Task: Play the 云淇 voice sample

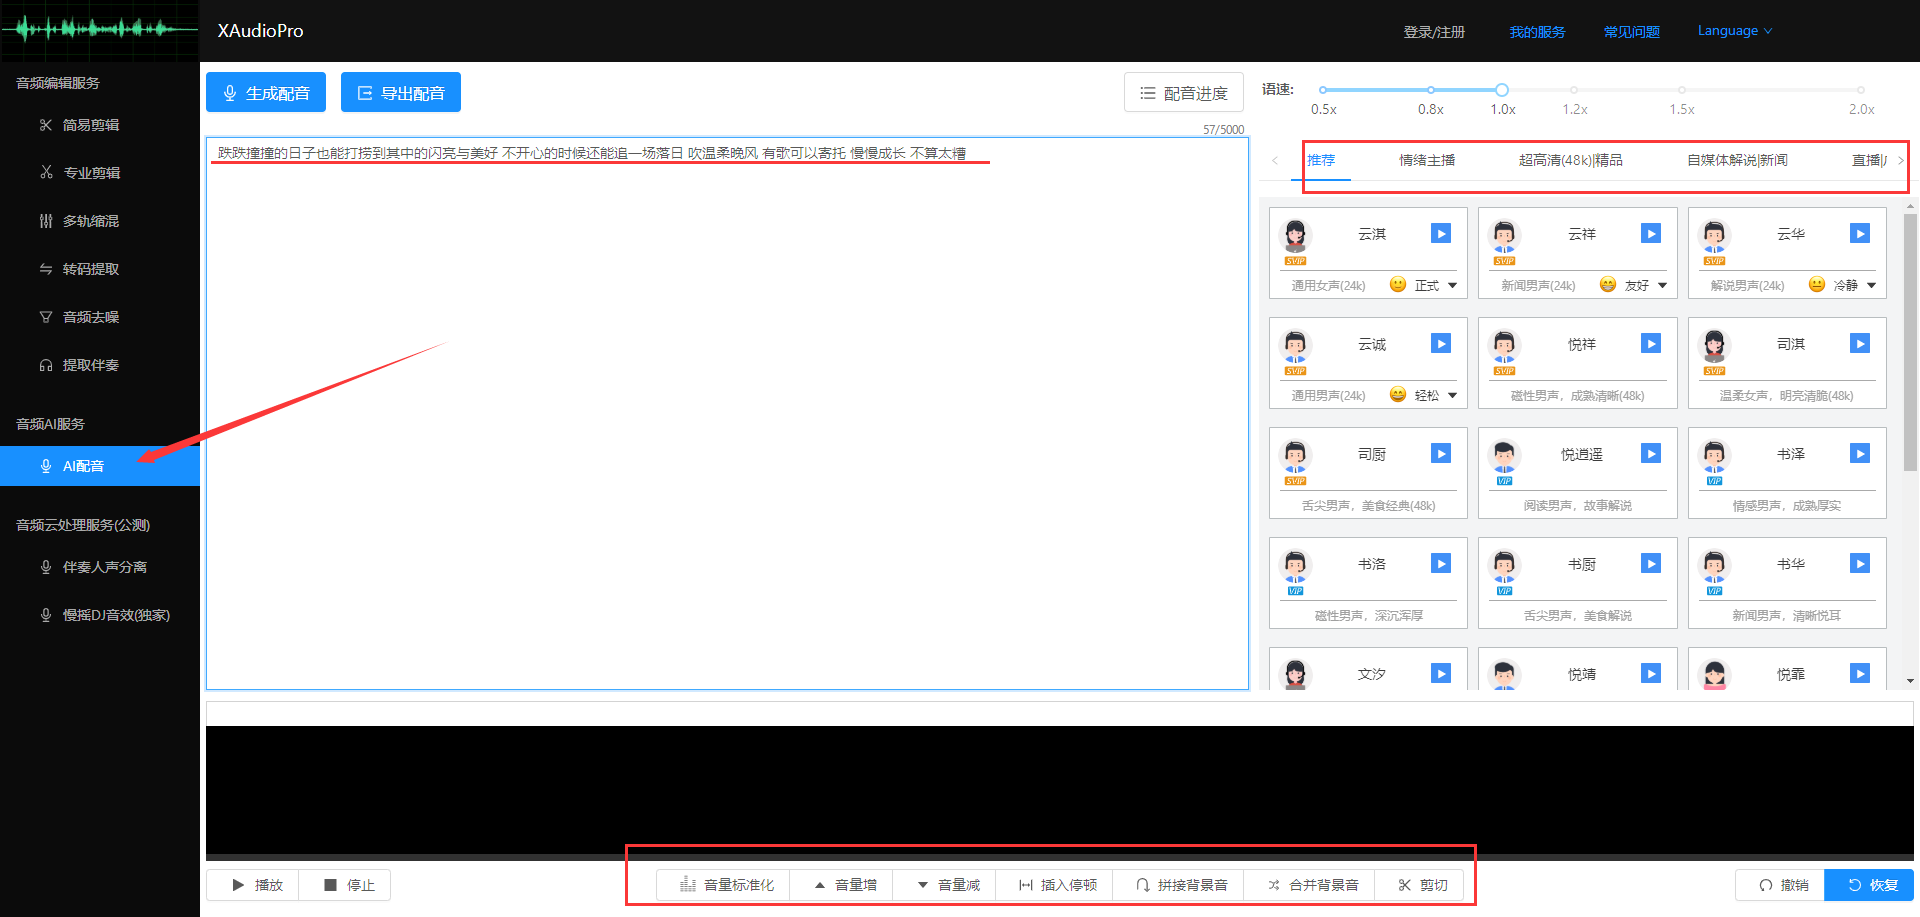Action: point(1440,233)
